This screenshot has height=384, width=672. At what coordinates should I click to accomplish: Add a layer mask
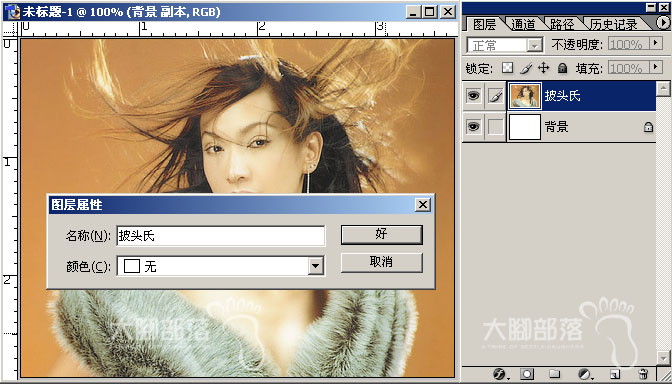coord(527,374)
